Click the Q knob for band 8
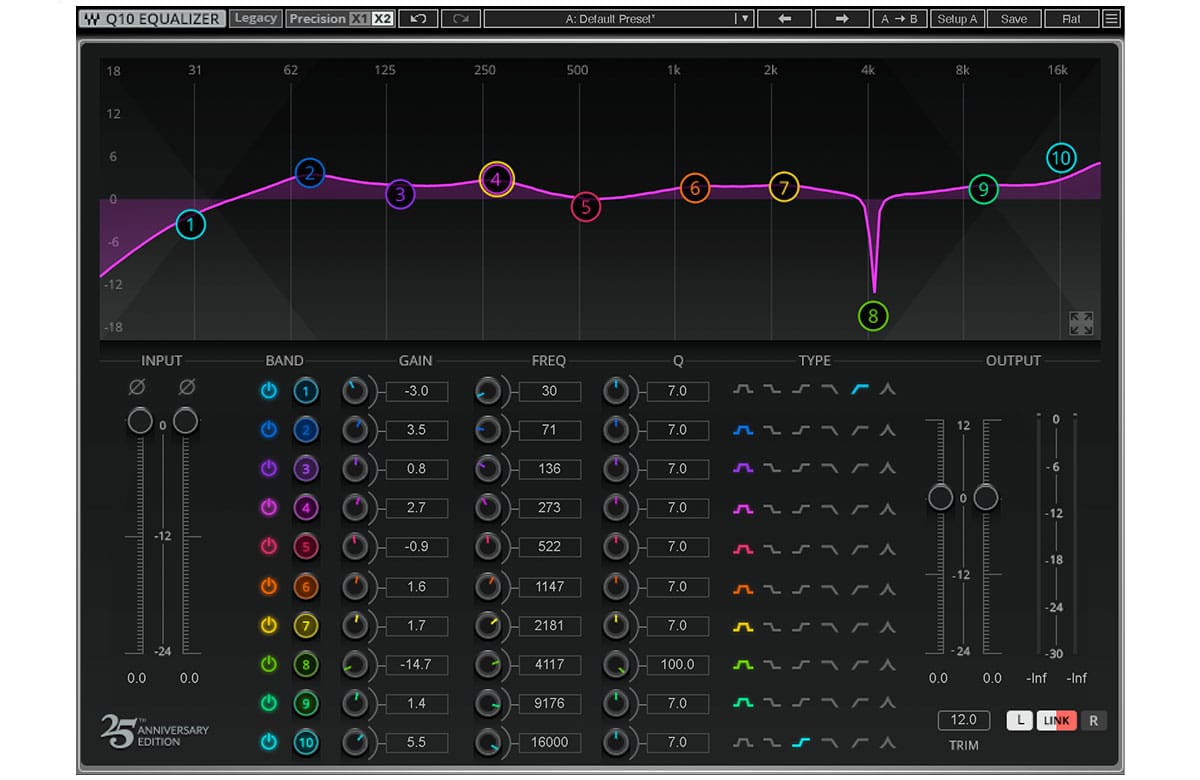1200x780 pixels. 617,664
